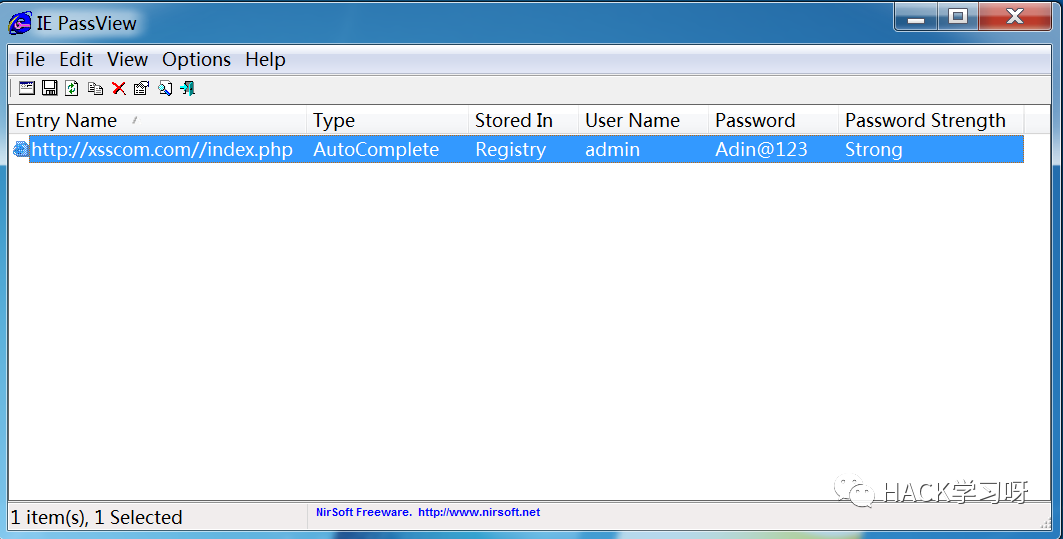
Task: Sort by the User Name column header
Action: coord(643,120)
